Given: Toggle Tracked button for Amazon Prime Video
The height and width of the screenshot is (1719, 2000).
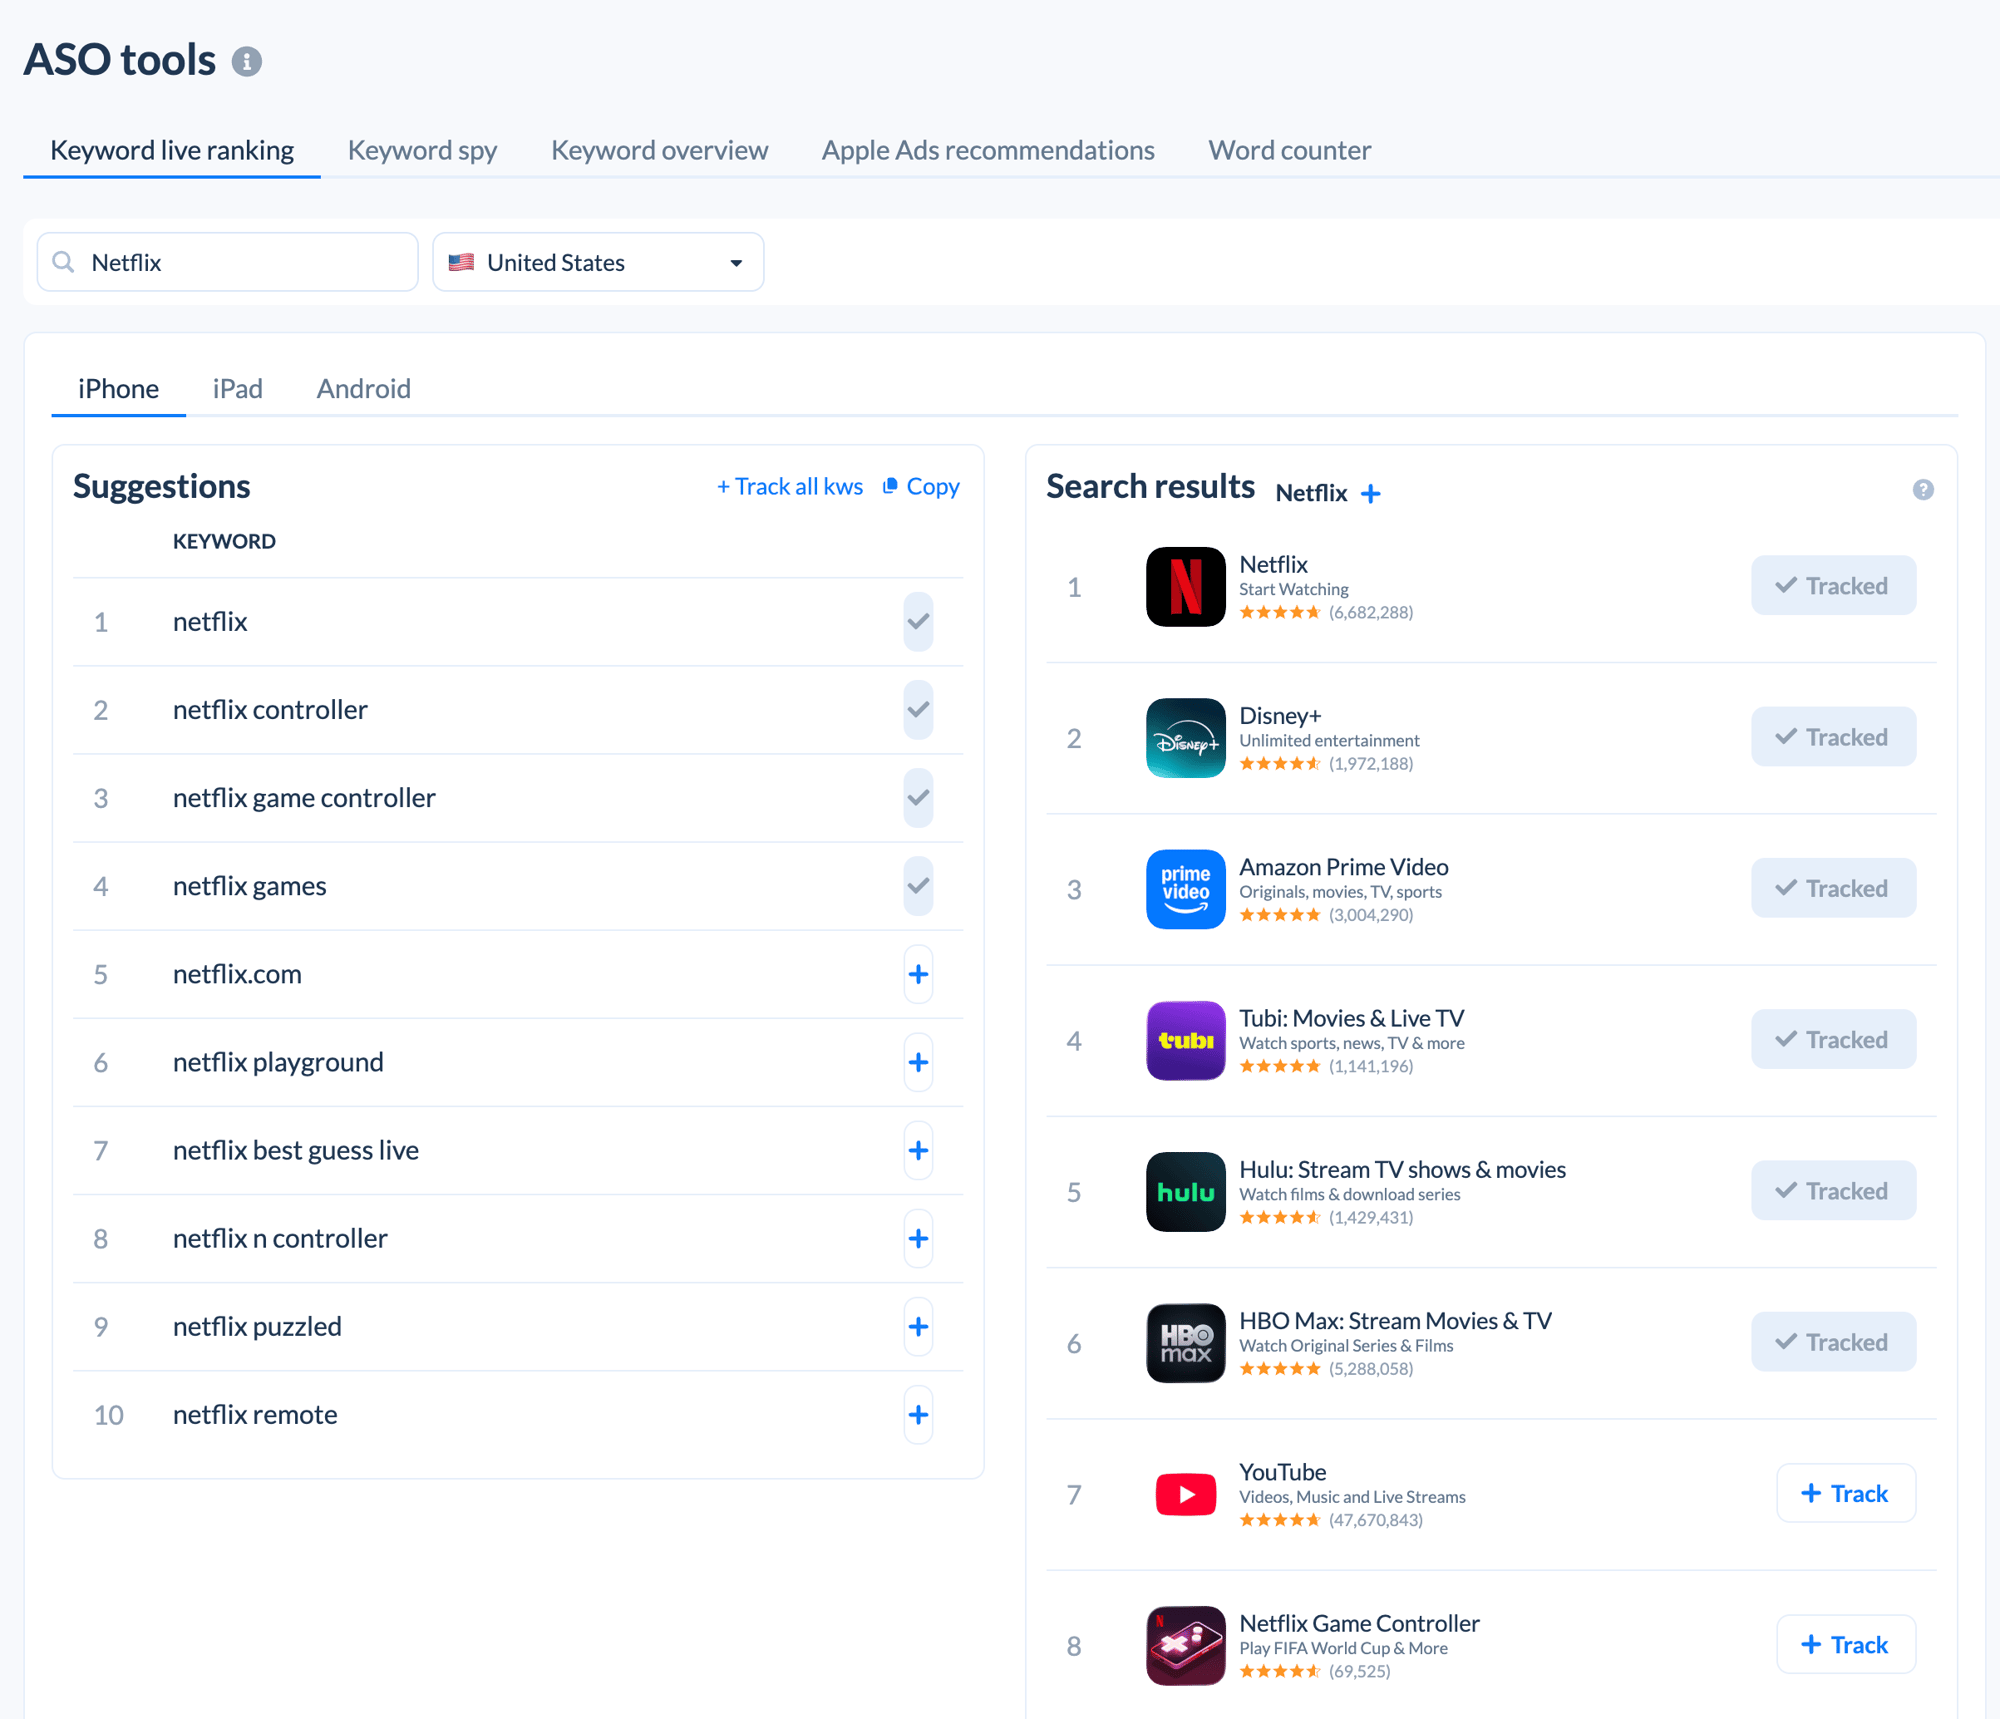Looking at the screenshot, I should click(x=1833, y=888).
